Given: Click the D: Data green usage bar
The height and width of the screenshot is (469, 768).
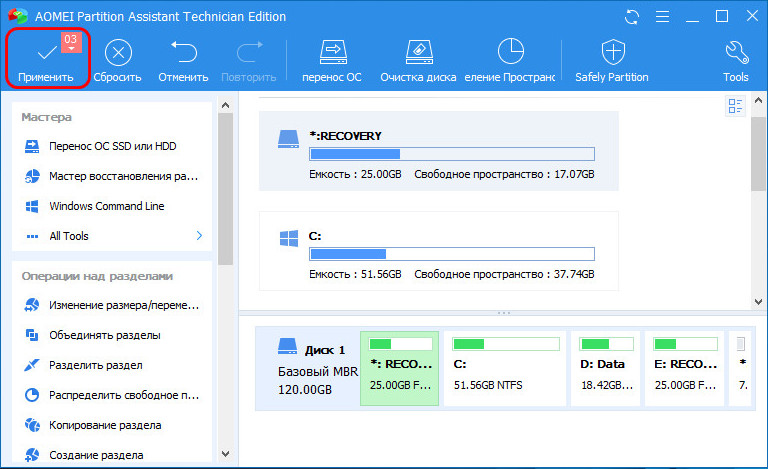Looking at the screenshot, I should tap(606, 344).
